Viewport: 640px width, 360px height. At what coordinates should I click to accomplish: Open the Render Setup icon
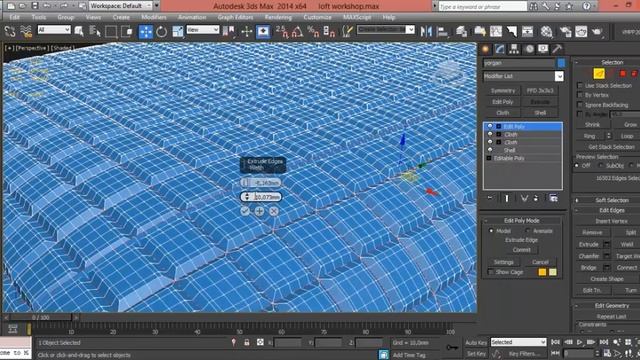(565, 31)
